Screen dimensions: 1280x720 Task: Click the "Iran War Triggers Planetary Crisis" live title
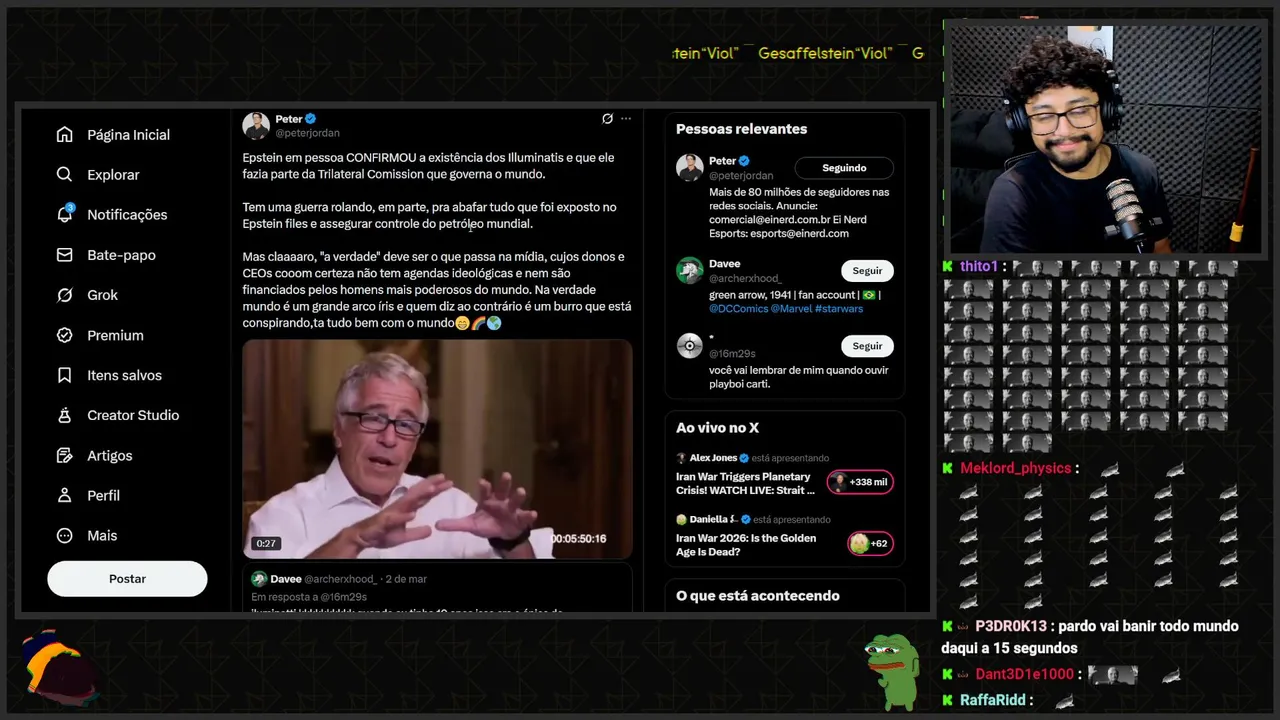745,483
